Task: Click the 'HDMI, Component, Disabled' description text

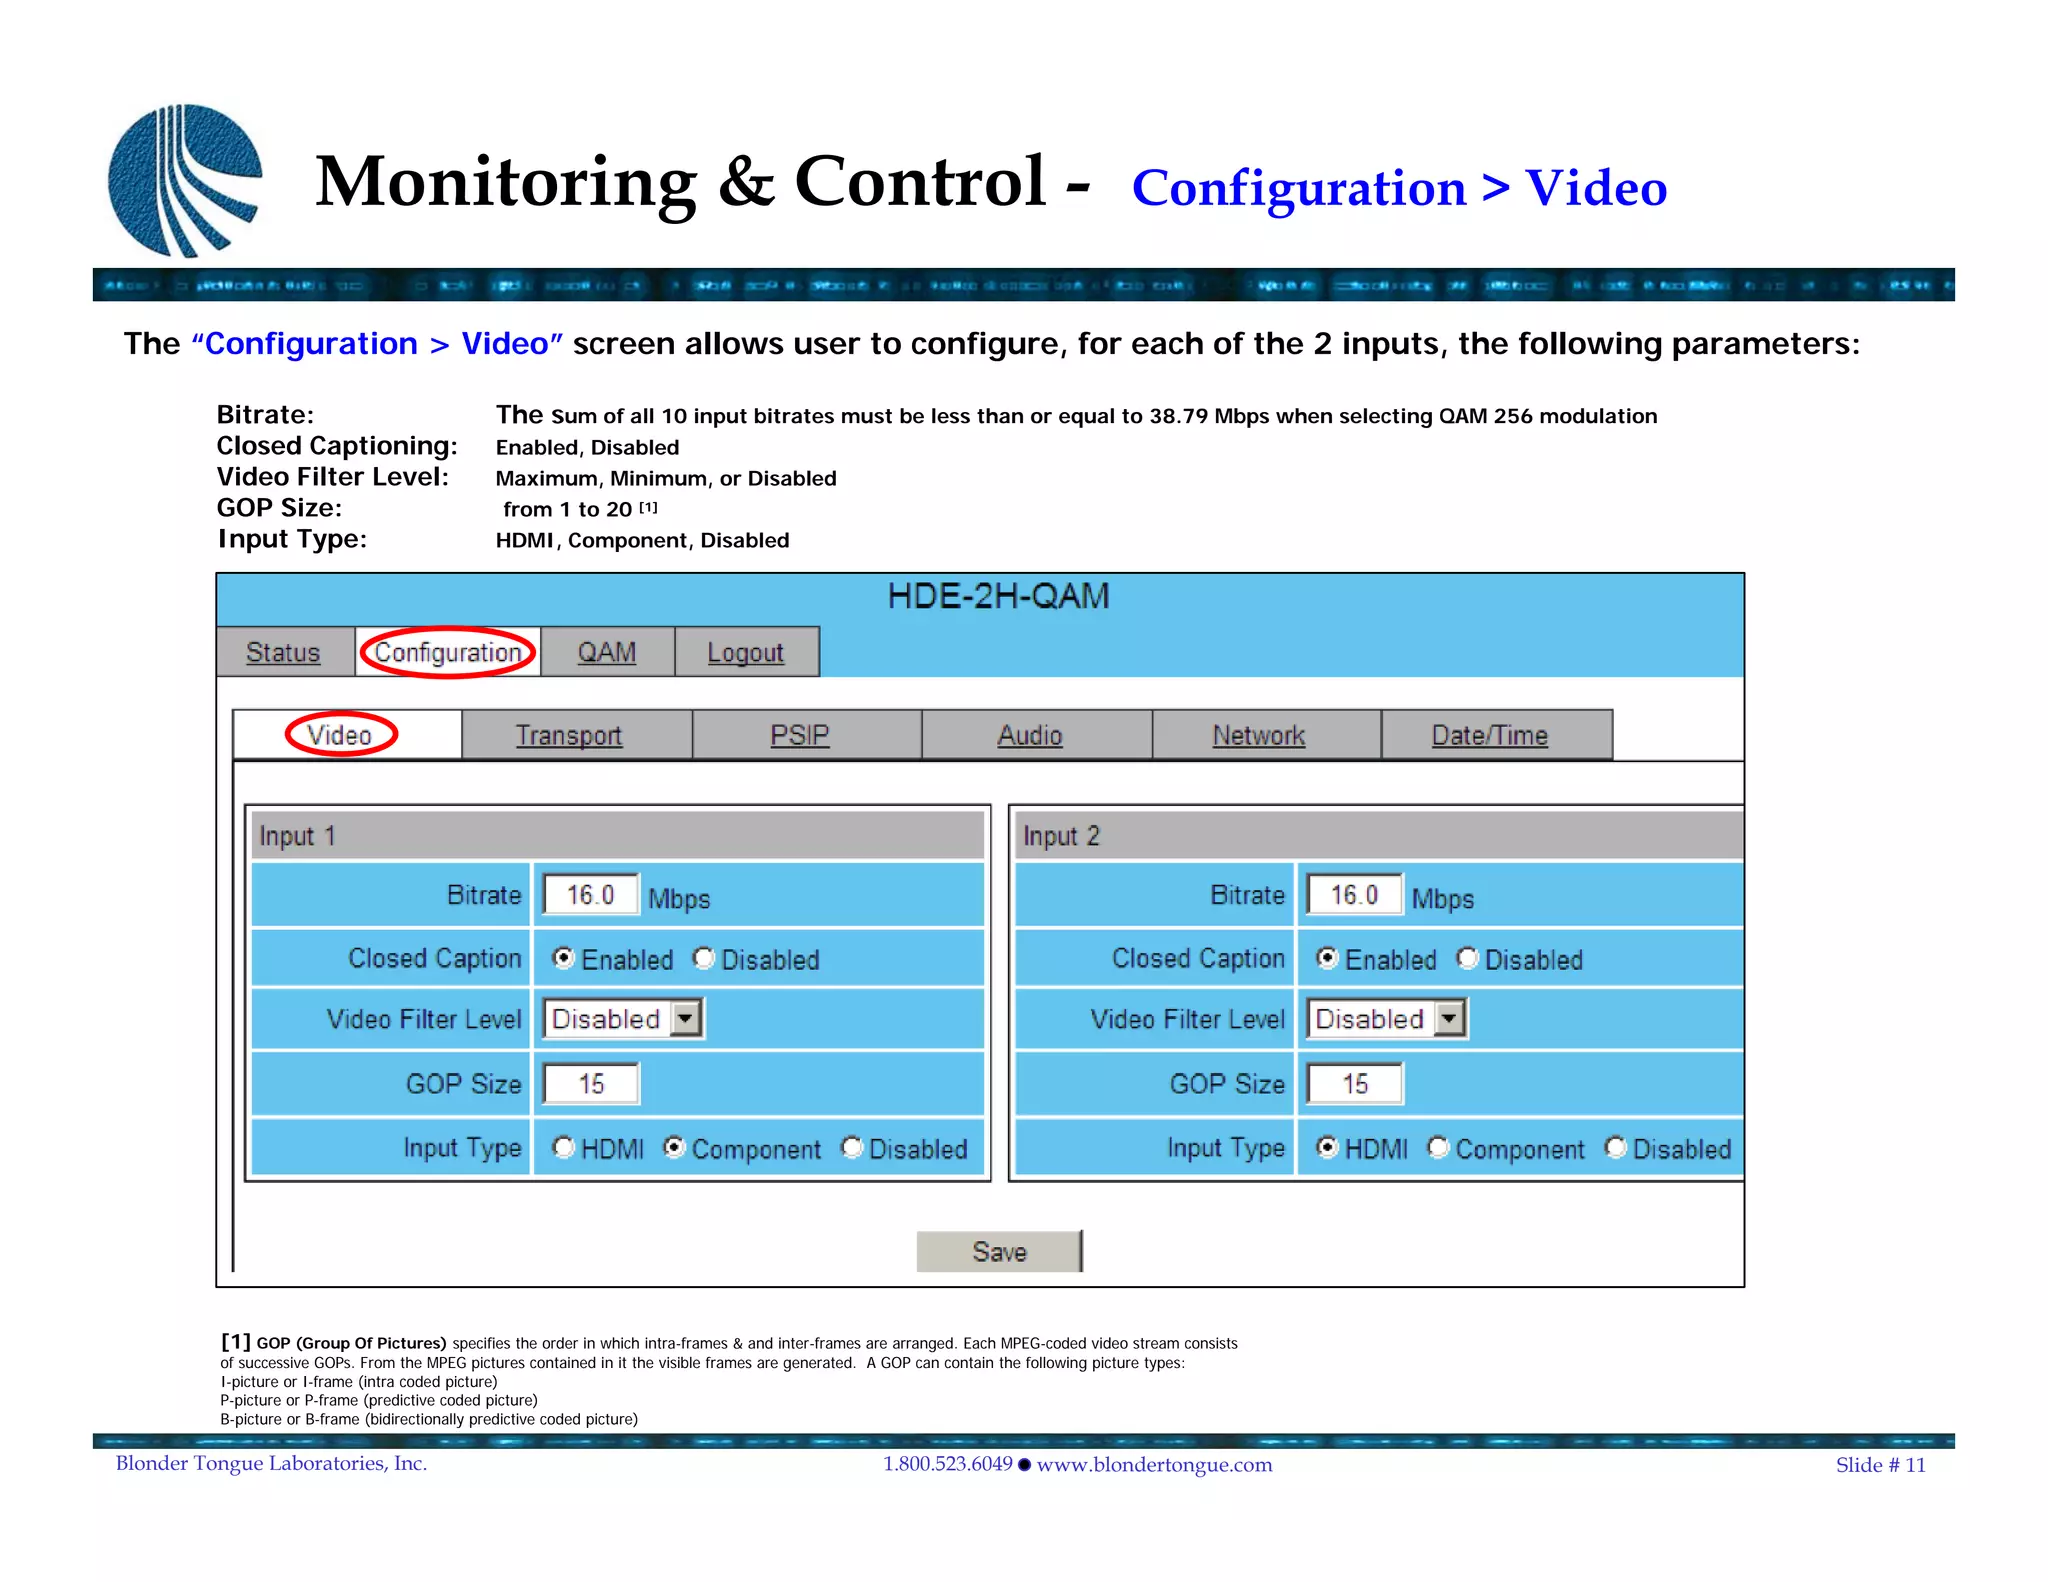Action: click(642, 540)
